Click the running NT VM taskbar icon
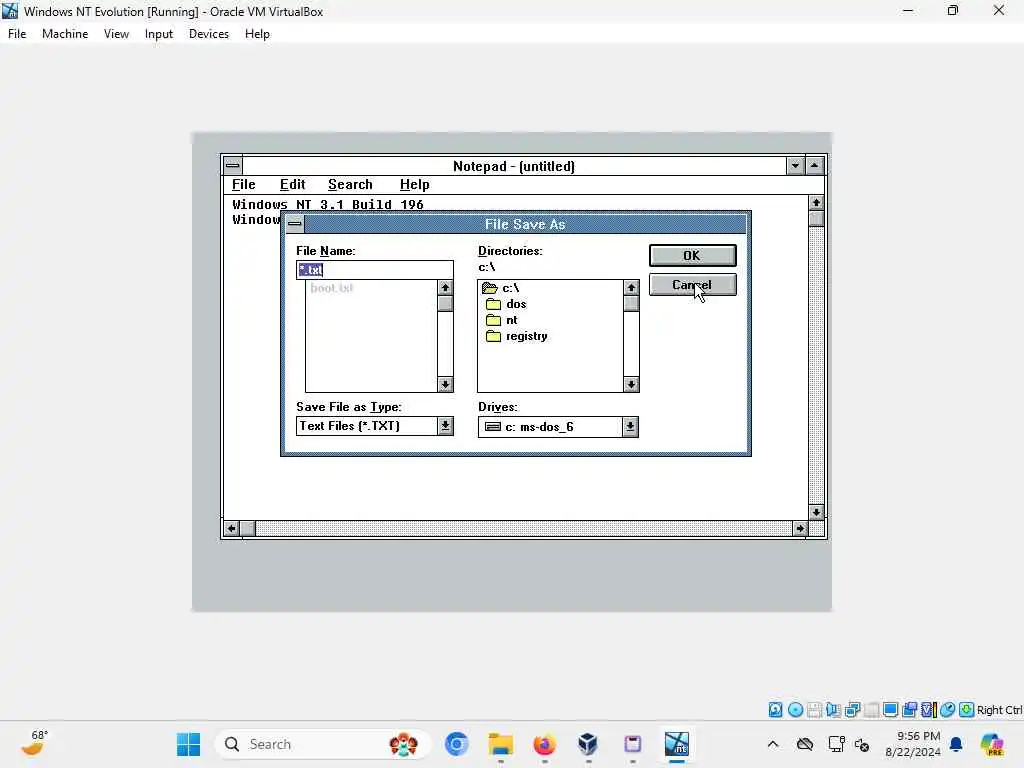This screenshot has width=1024, height=768. point(677,744)
